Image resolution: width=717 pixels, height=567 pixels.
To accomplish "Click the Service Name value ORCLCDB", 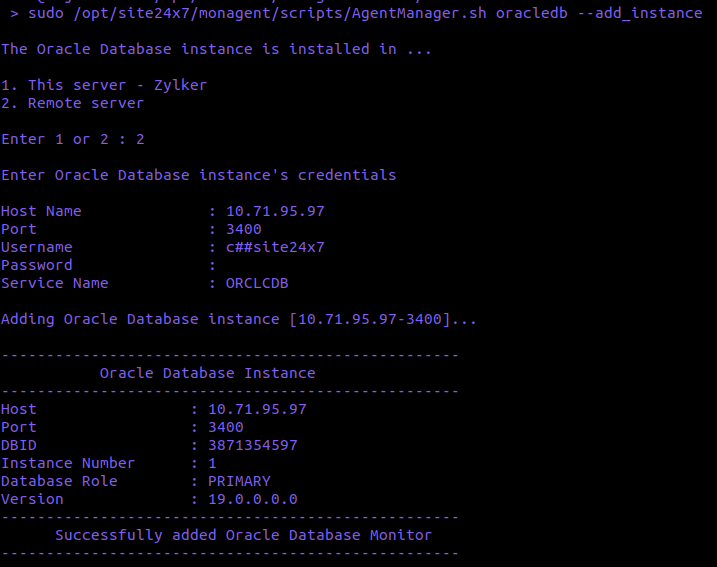I will coord(257,283).
